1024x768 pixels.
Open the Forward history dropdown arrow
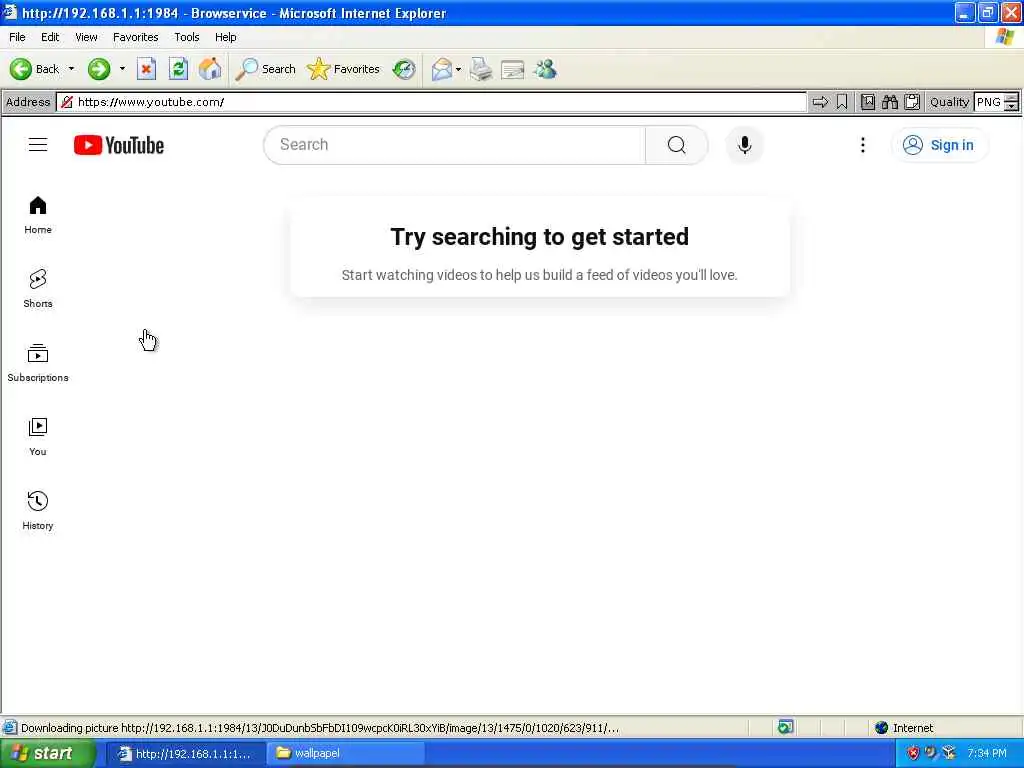(x=122, y=69)
